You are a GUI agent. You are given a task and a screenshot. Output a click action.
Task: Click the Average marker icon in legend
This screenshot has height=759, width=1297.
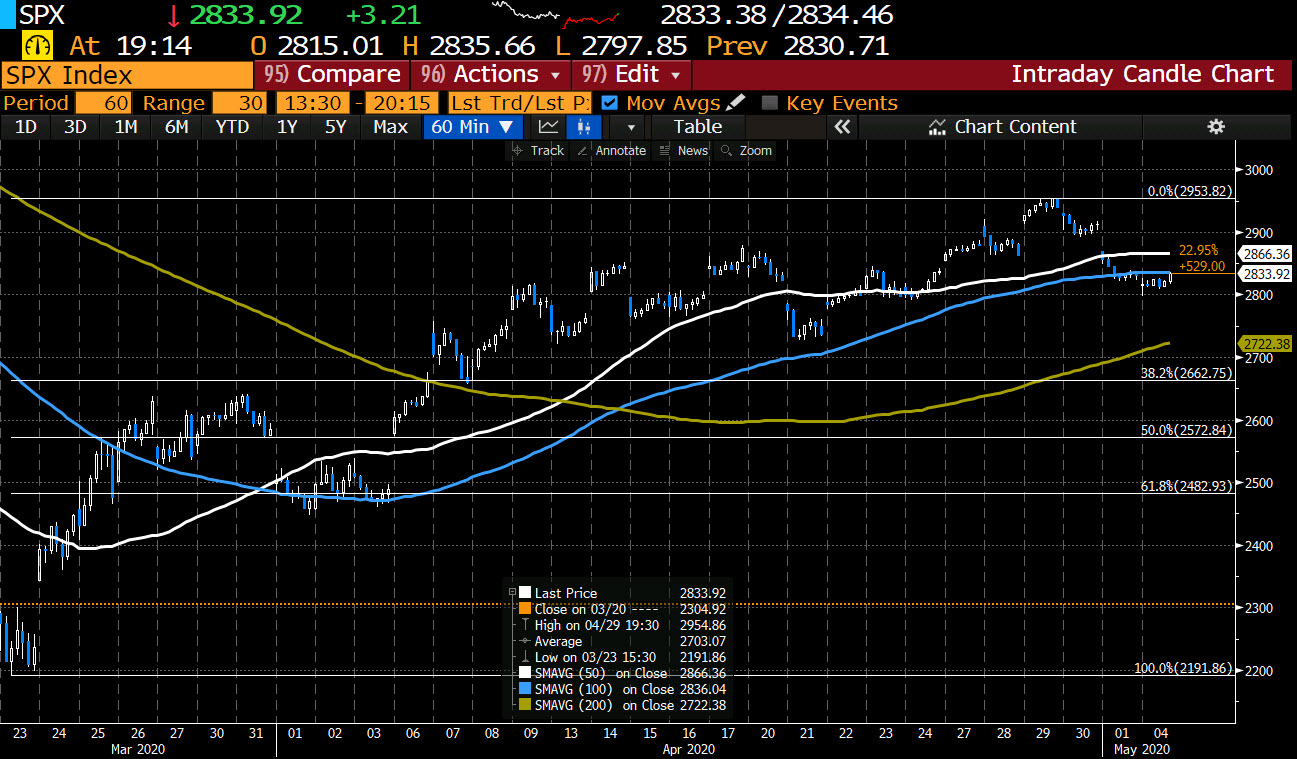[525, 641]
